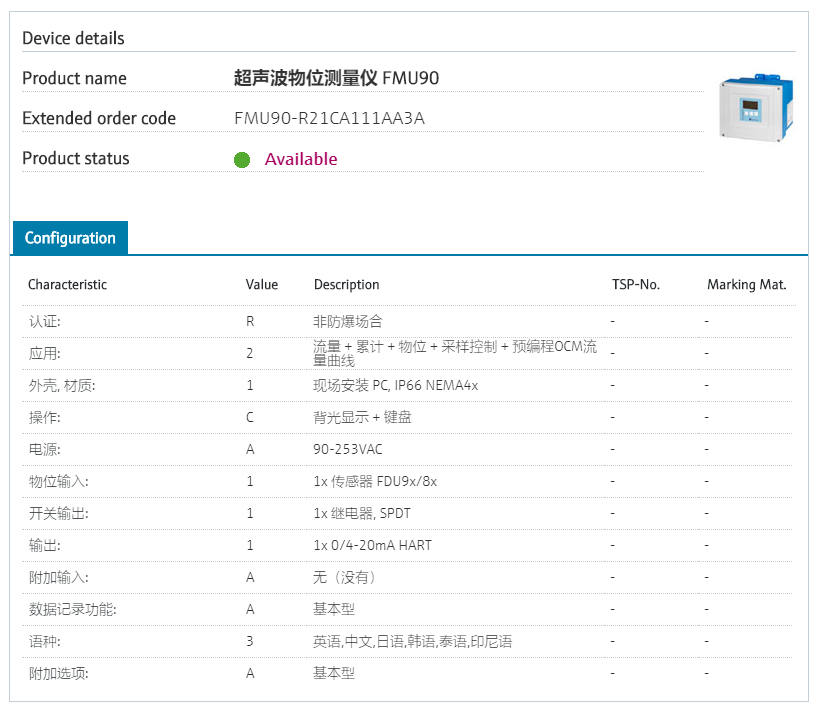Click the 操作: characteristic row label
815x707 pixels.
pos(45,417)
